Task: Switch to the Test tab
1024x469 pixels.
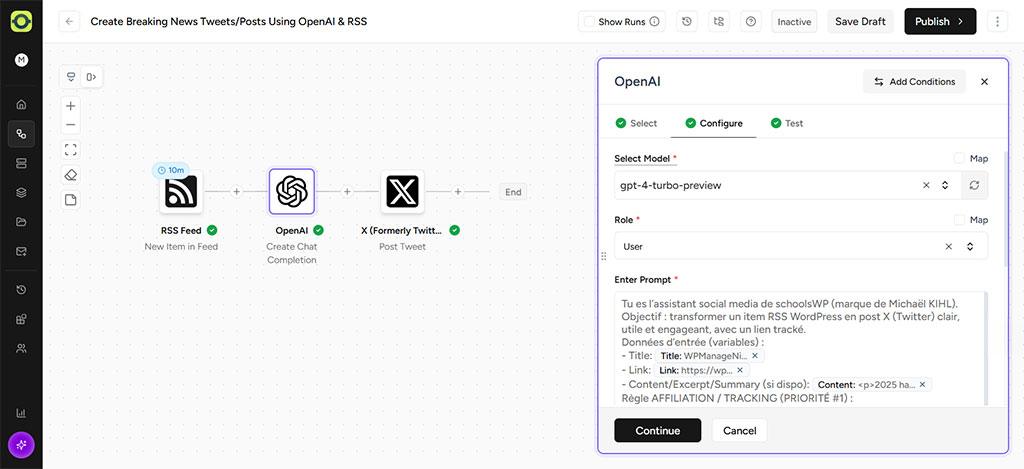Action: [x=787, y=123]
